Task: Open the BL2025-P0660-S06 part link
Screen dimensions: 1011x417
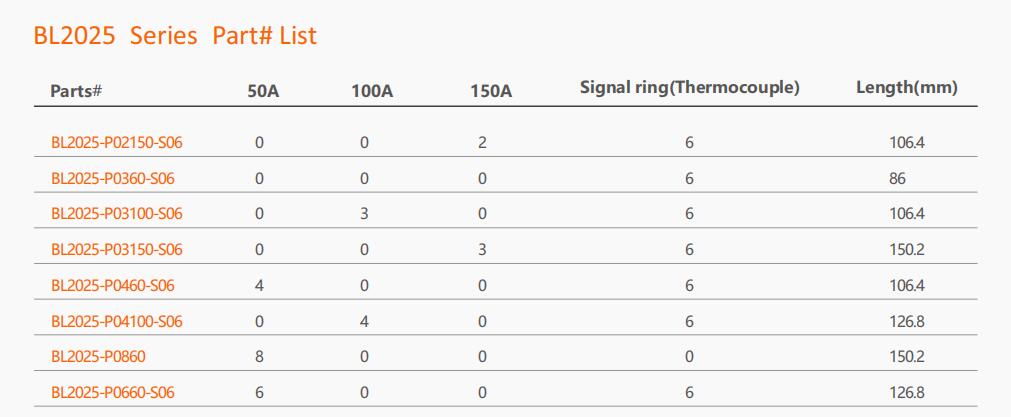Action: (113, 392)
